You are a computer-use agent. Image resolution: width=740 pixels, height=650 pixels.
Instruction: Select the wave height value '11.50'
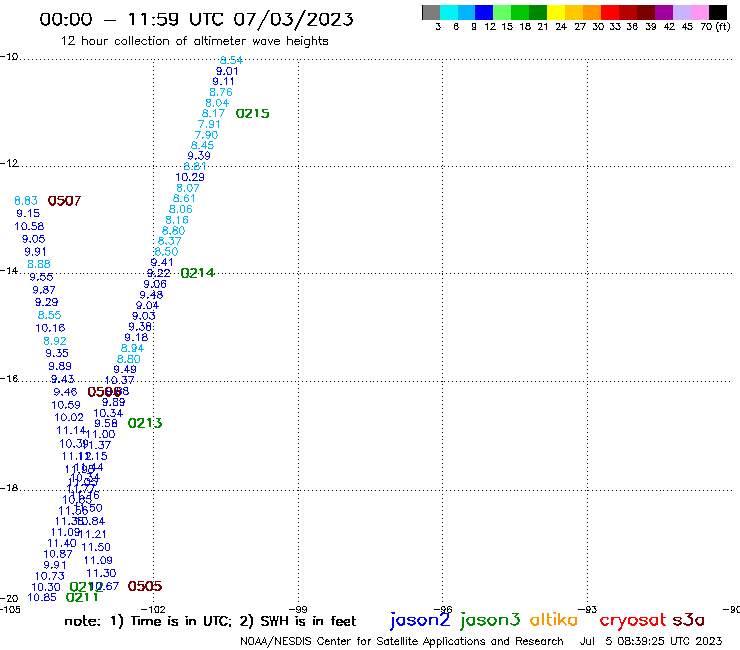(96, 548)
